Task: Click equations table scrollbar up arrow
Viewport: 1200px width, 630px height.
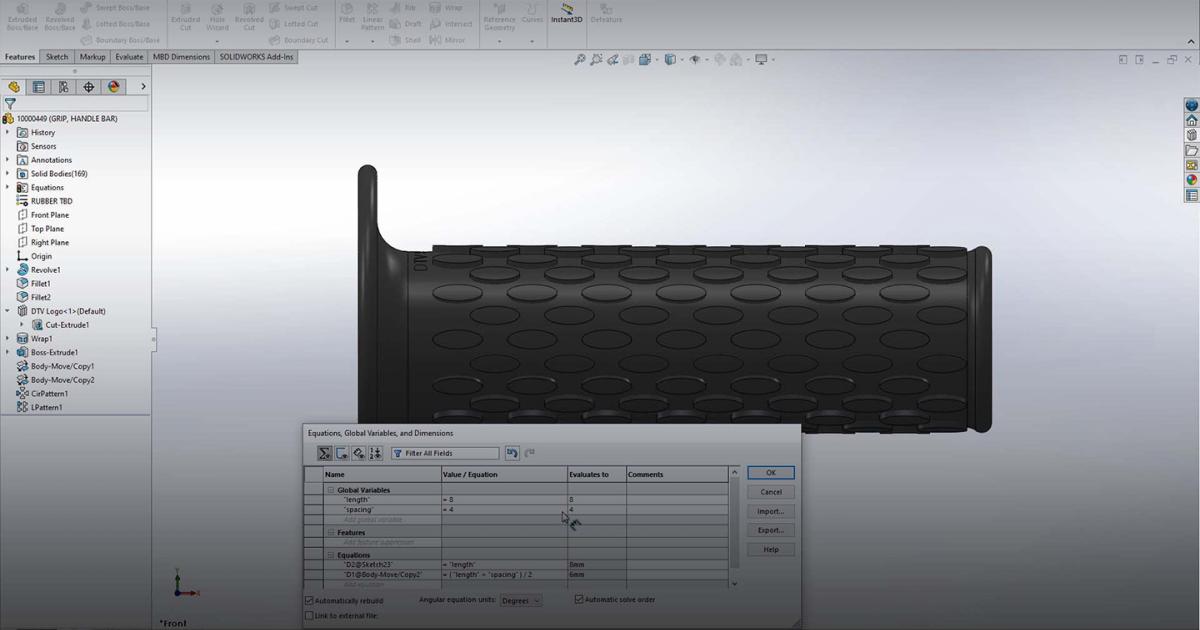Action: [x=734, y=472]
